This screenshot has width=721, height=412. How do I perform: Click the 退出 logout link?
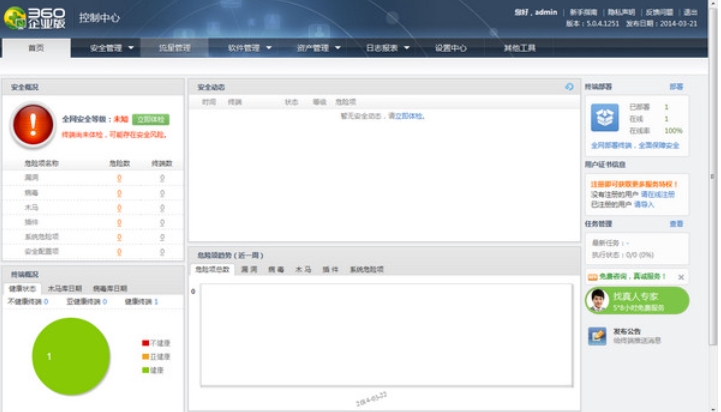click(x=690, y=12)
